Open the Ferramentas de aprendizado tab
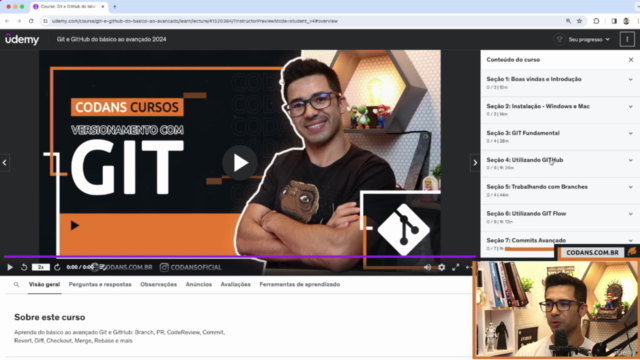 pyautogui.click(x=300, y=284)
